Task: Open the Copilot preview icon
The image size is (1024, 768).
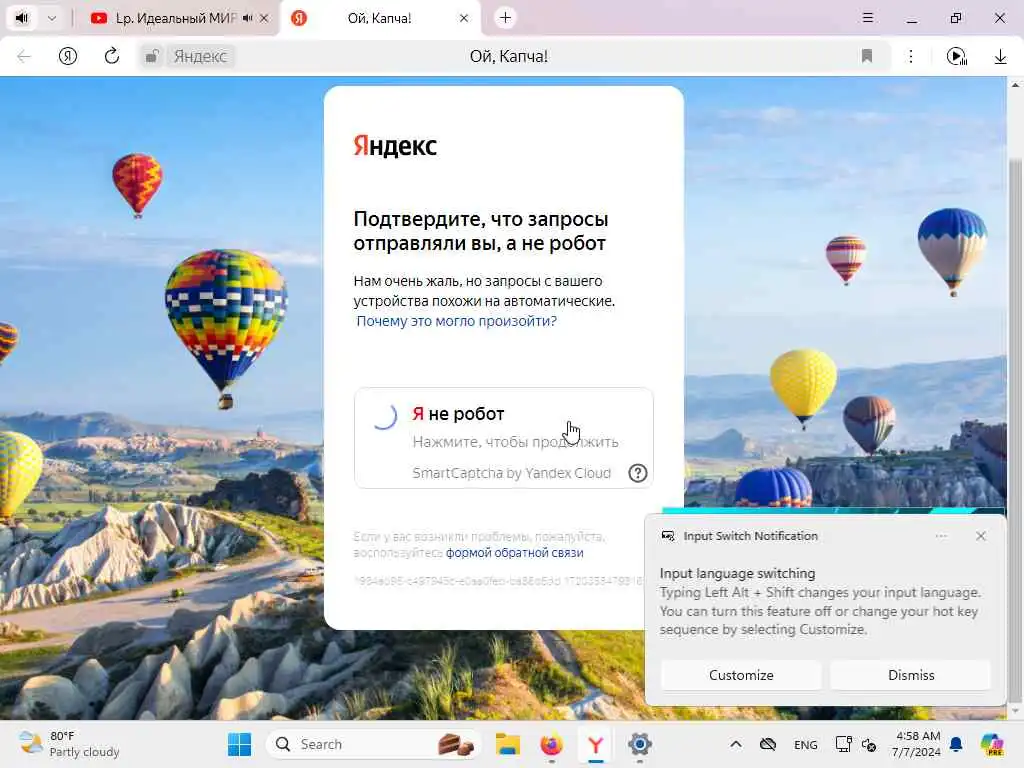Action: click(992, 744)
